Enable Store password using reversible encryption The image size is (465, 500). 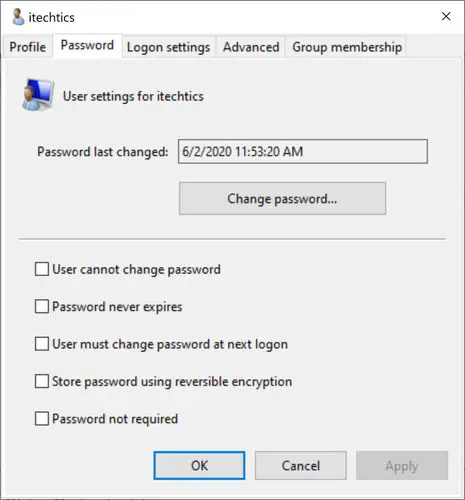tap(42, 381)
